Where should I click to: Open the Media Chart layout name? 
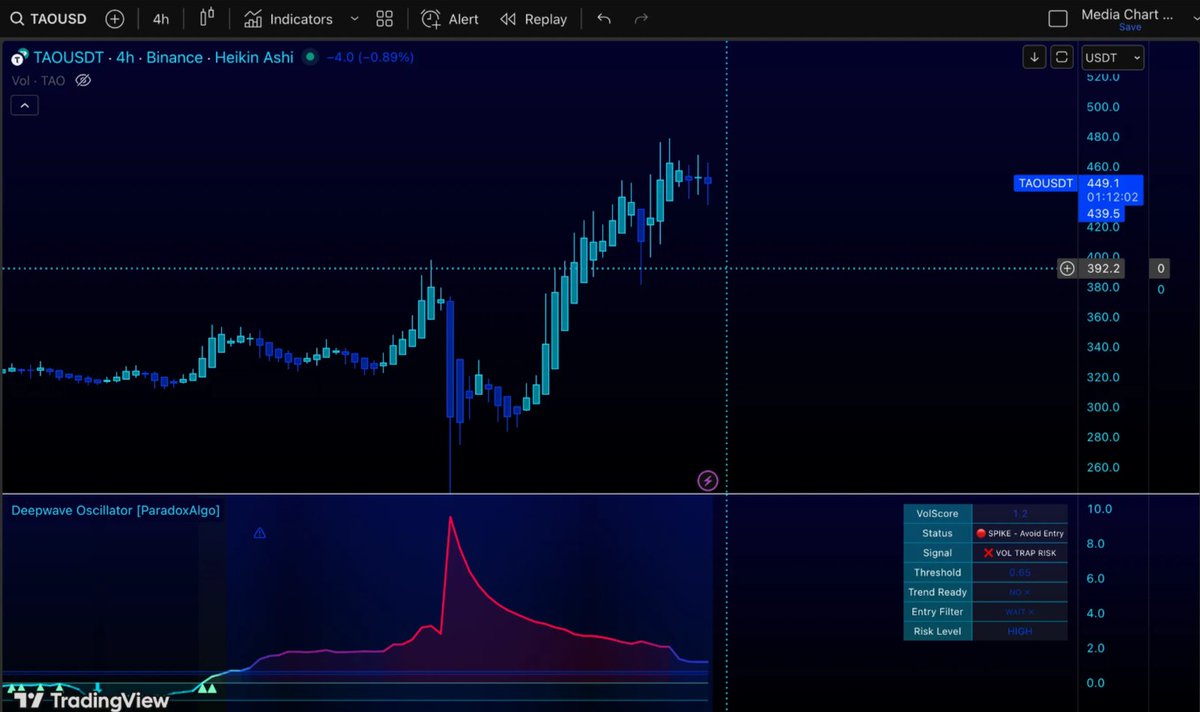coord(1127,15)
